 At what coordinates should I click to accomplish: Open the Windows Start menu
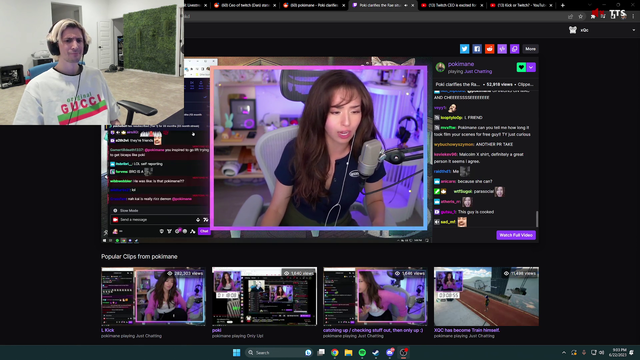pos(236,353)
